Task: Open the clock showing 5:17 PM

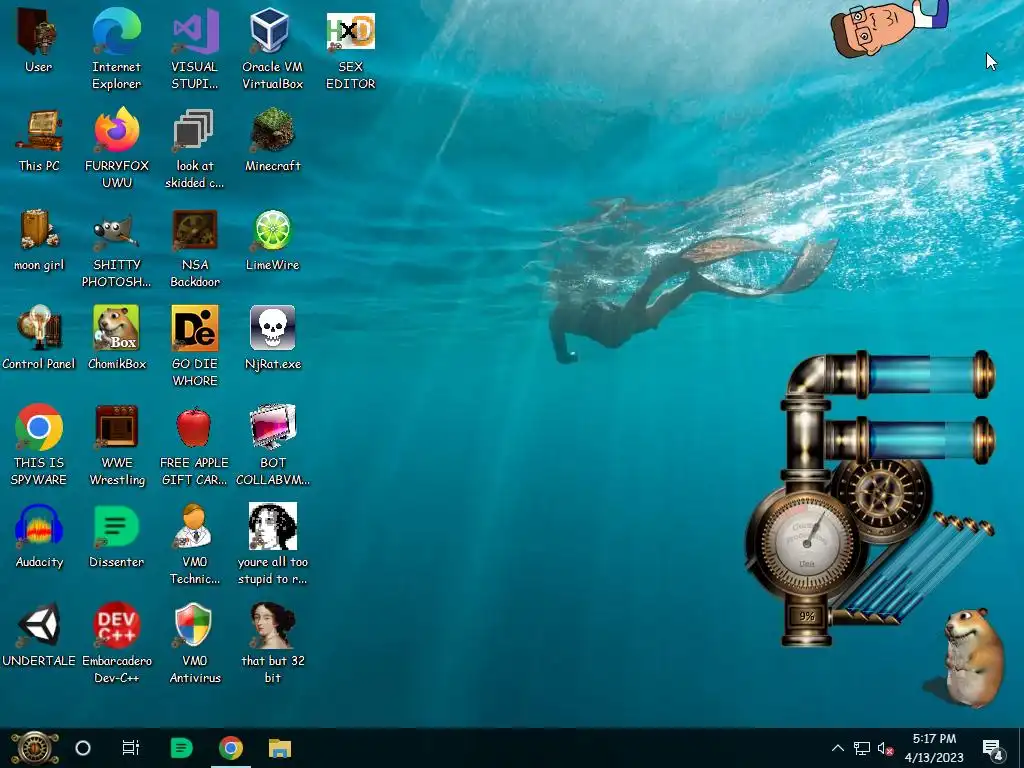Action: click(934, 748)
